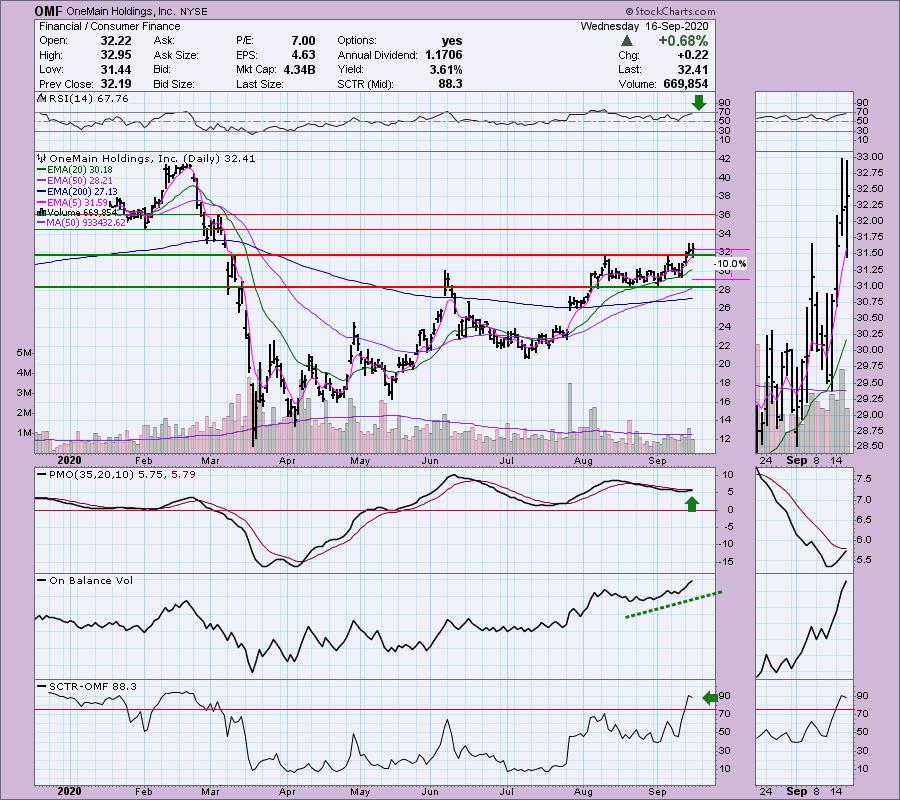Click the date Wednesday 16-Sep-2020
900x800 pixels.
click(x=645, y=26)
